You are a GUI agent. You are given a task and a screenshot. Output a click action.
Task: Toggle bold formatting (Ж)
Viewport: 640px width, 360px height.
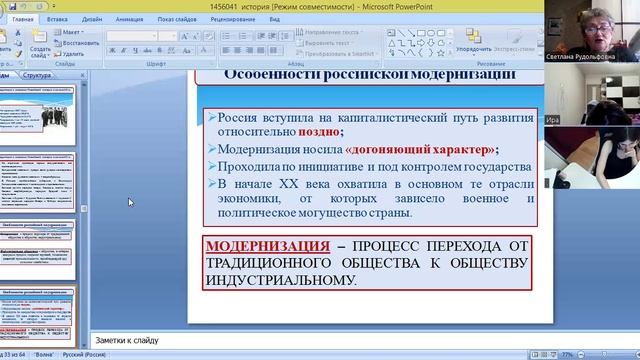pos(112,51)
